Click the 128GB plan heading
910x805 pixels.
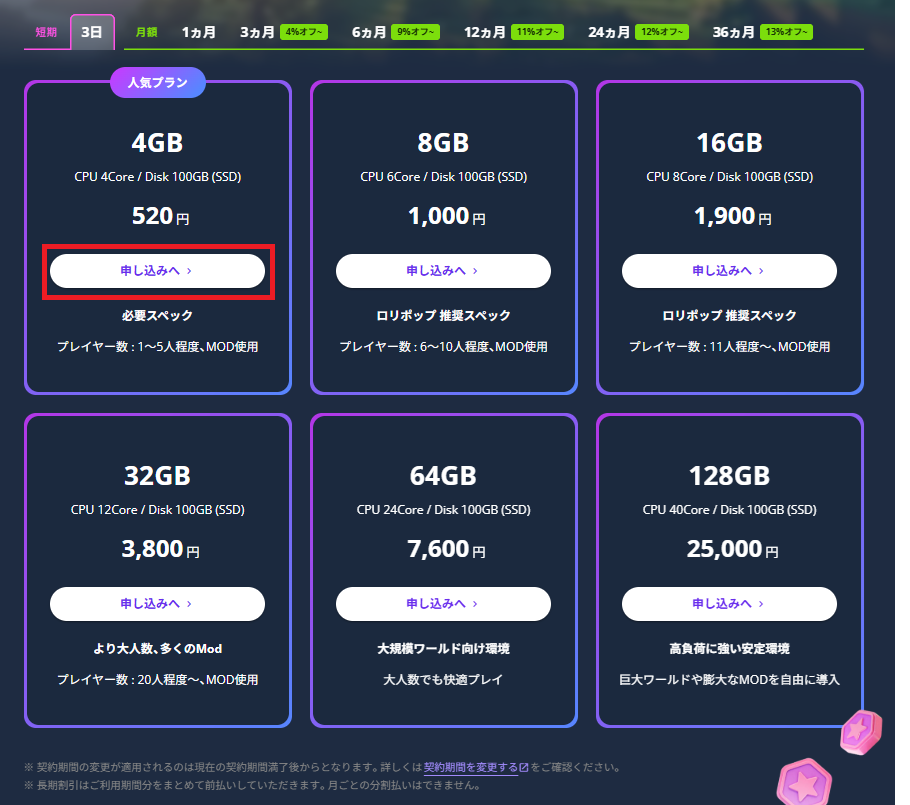coord(730,476)
